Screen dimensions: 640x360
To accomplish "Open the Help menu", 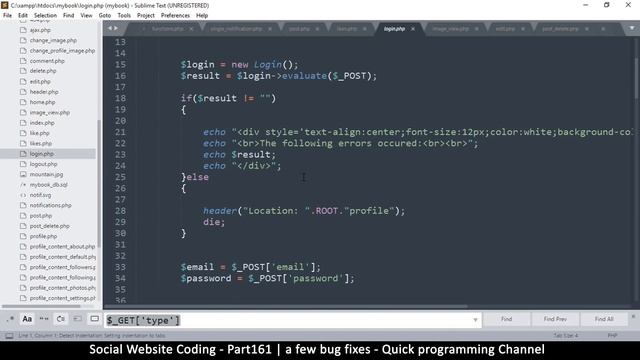I will (x=202, y=16).
